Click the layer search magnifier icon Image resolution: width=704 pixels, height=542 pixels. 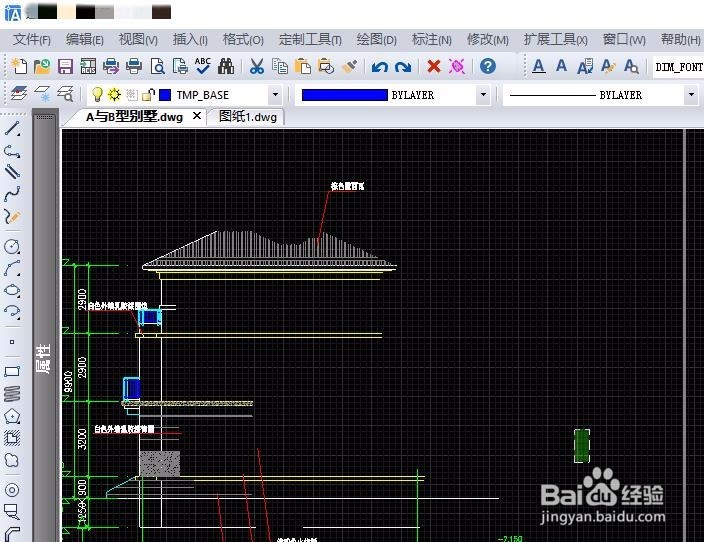click(x=66, y=94)
